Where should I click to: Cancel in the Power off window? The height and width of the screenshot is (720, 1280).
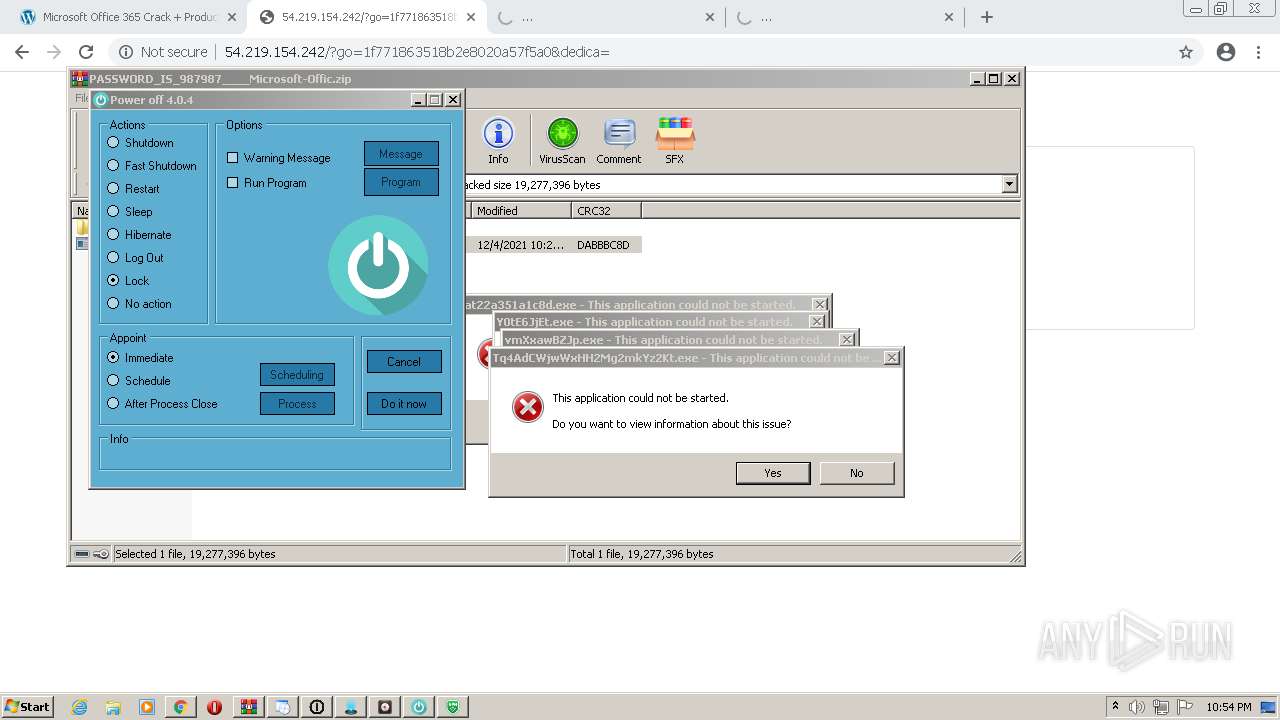pos(404,362)
